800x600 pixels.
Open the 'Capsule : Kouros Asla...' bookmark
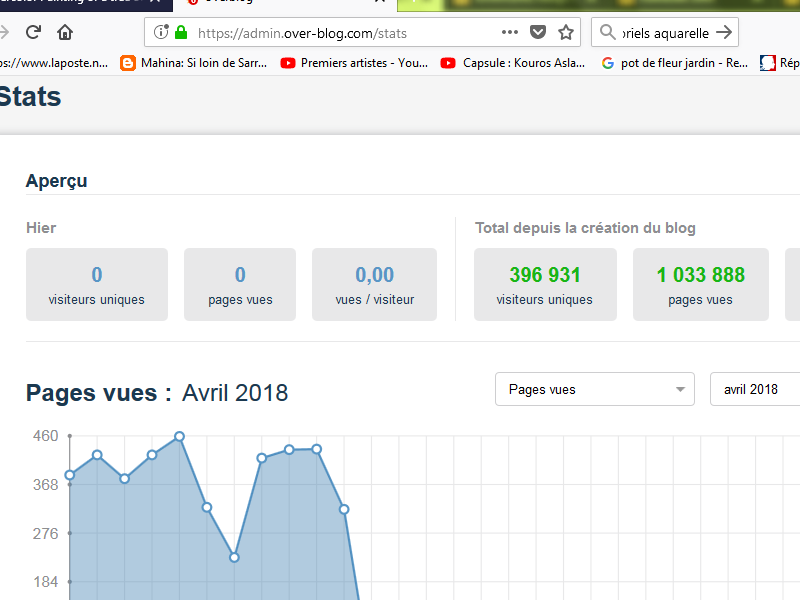coord(513,63)
